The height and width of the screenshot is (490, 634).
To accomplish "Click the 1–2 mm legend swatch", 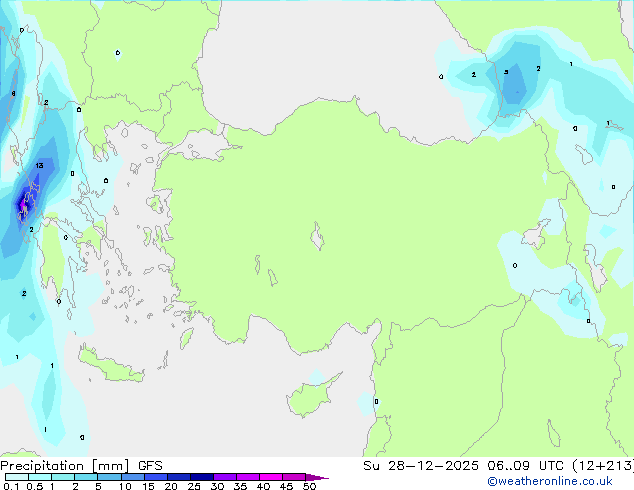I will 63,477.
